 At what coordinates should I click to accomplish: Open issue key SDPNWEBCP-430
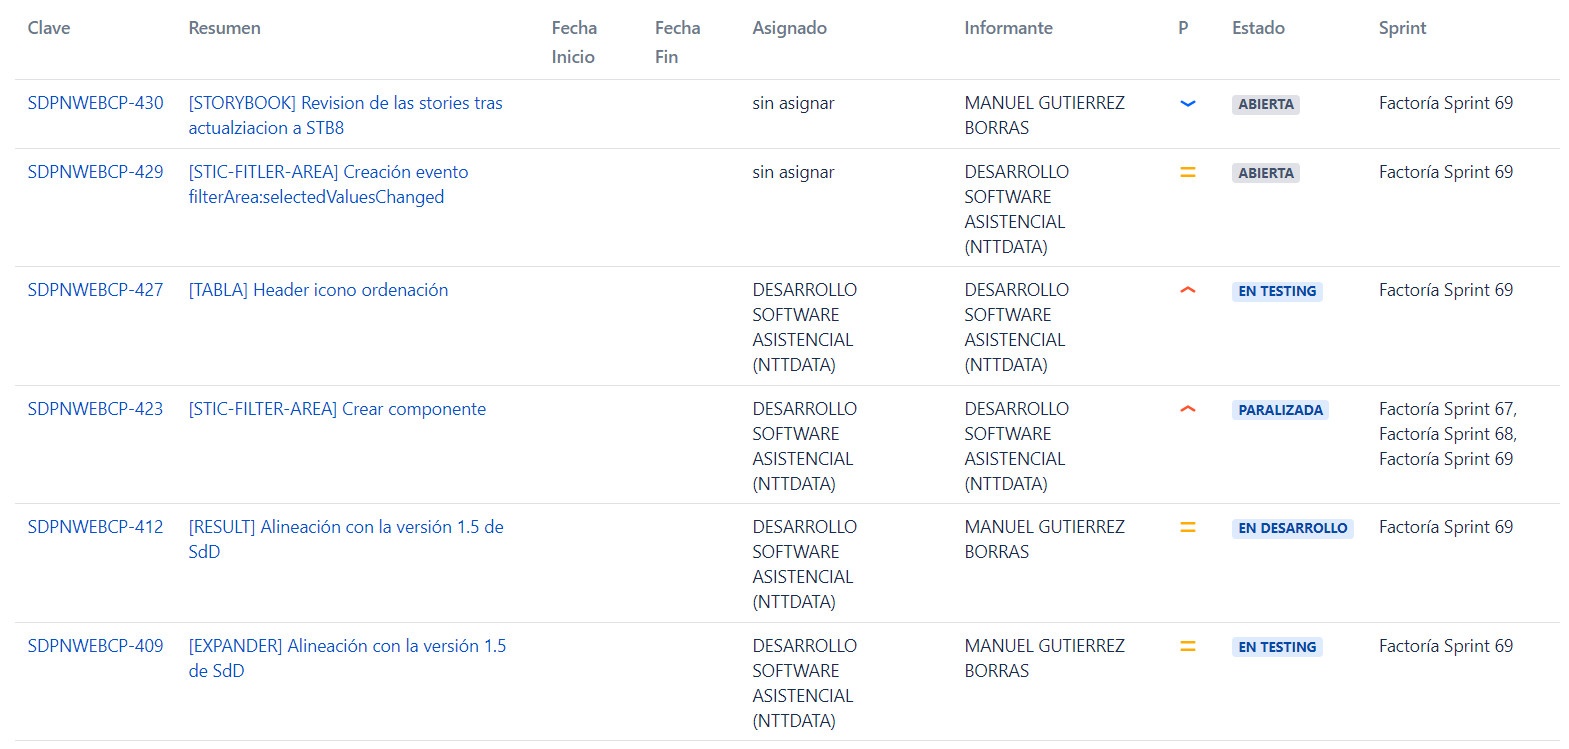point(95,103)
